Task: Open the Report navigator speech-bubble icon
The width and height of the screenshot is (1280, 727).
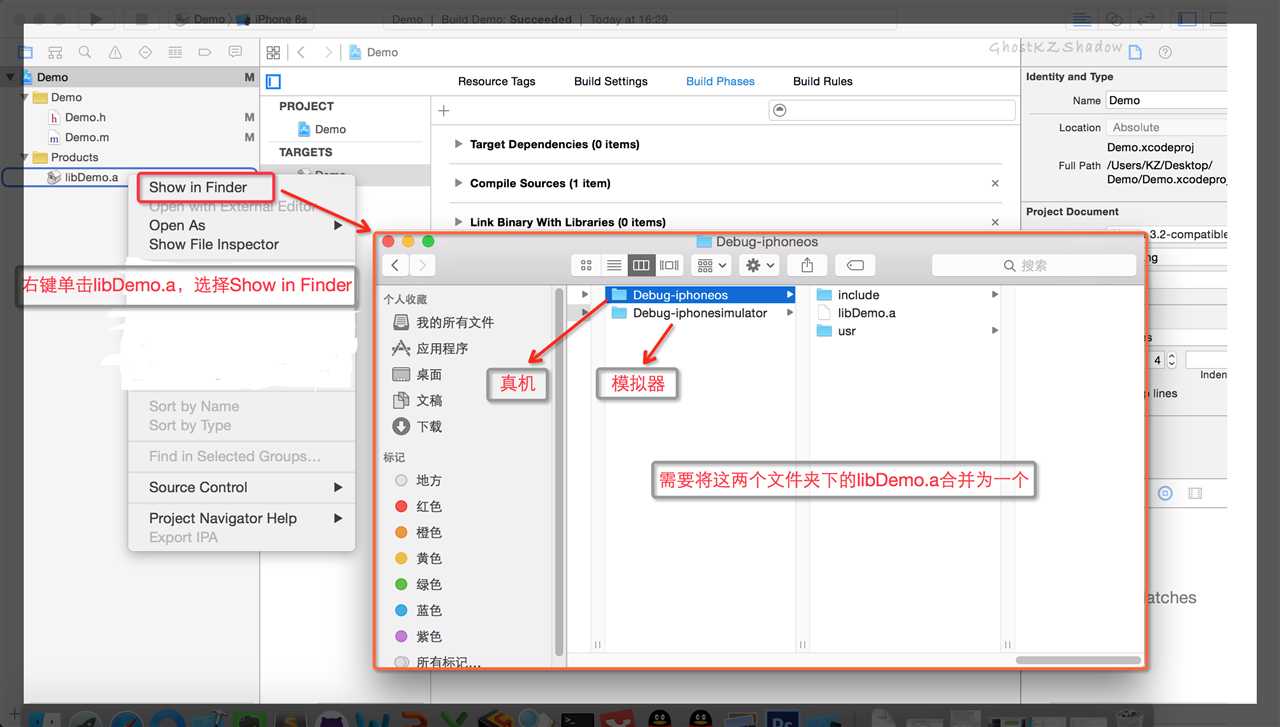Action: 235,52
